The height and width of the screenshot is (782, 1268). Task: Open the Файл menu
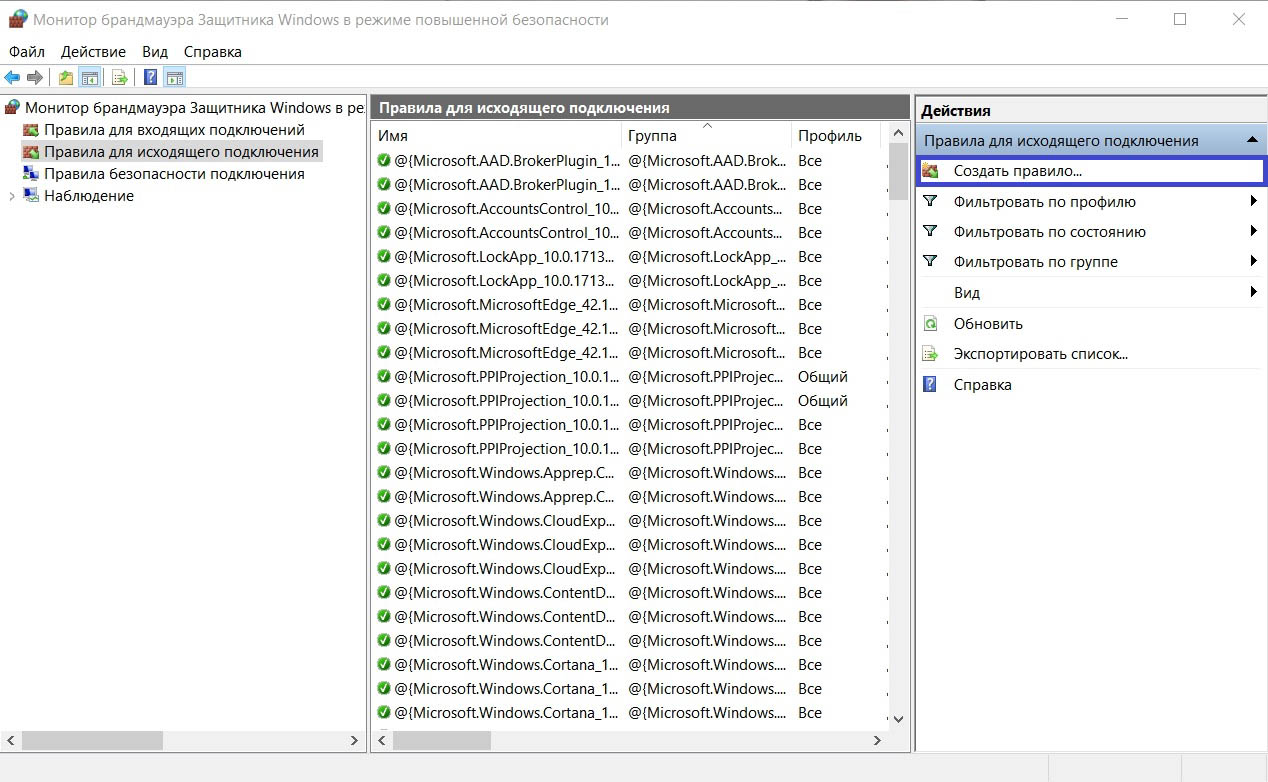click(x=27, y=52)
